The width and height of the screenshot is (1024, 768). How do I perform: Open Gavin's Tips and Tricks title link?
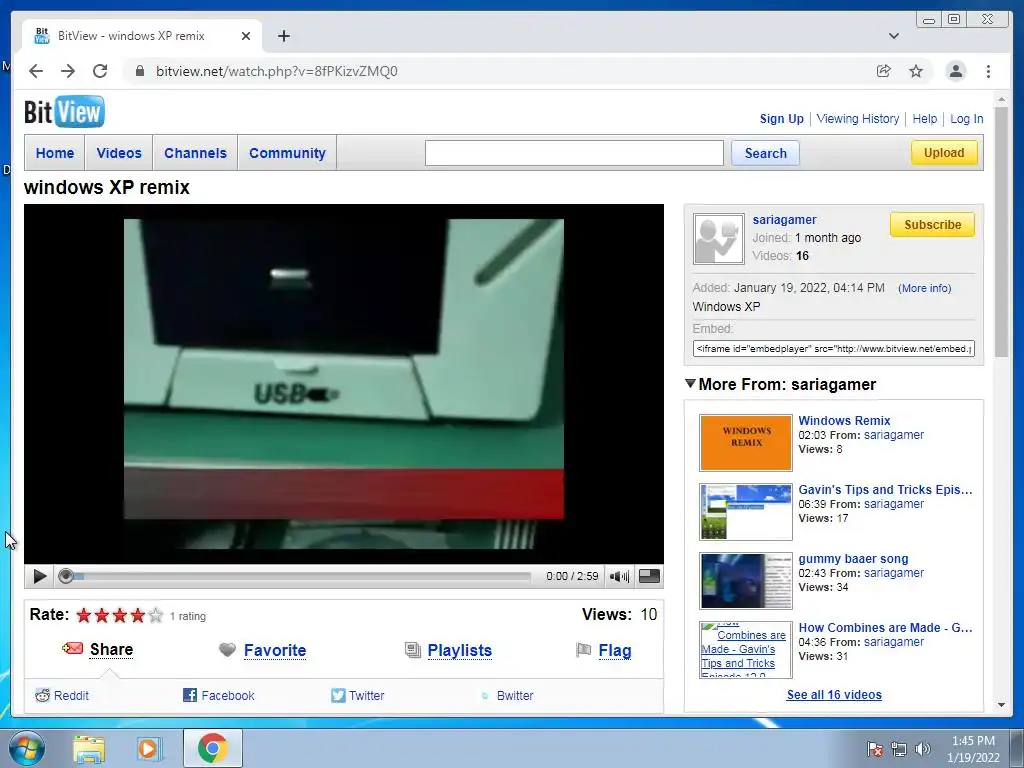tap(886, 490)
